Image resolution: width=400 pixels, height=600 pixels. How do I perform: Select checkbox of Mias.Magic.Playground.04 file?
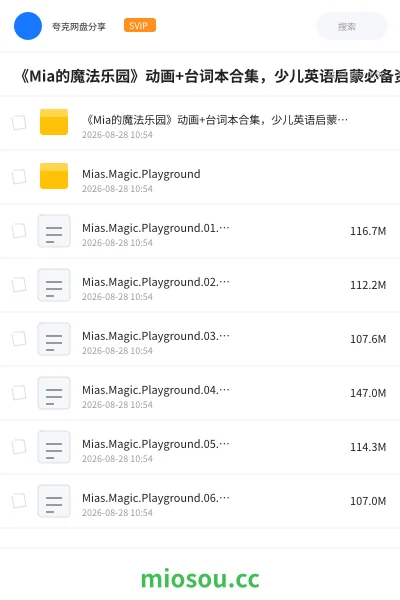coord(19,393)
